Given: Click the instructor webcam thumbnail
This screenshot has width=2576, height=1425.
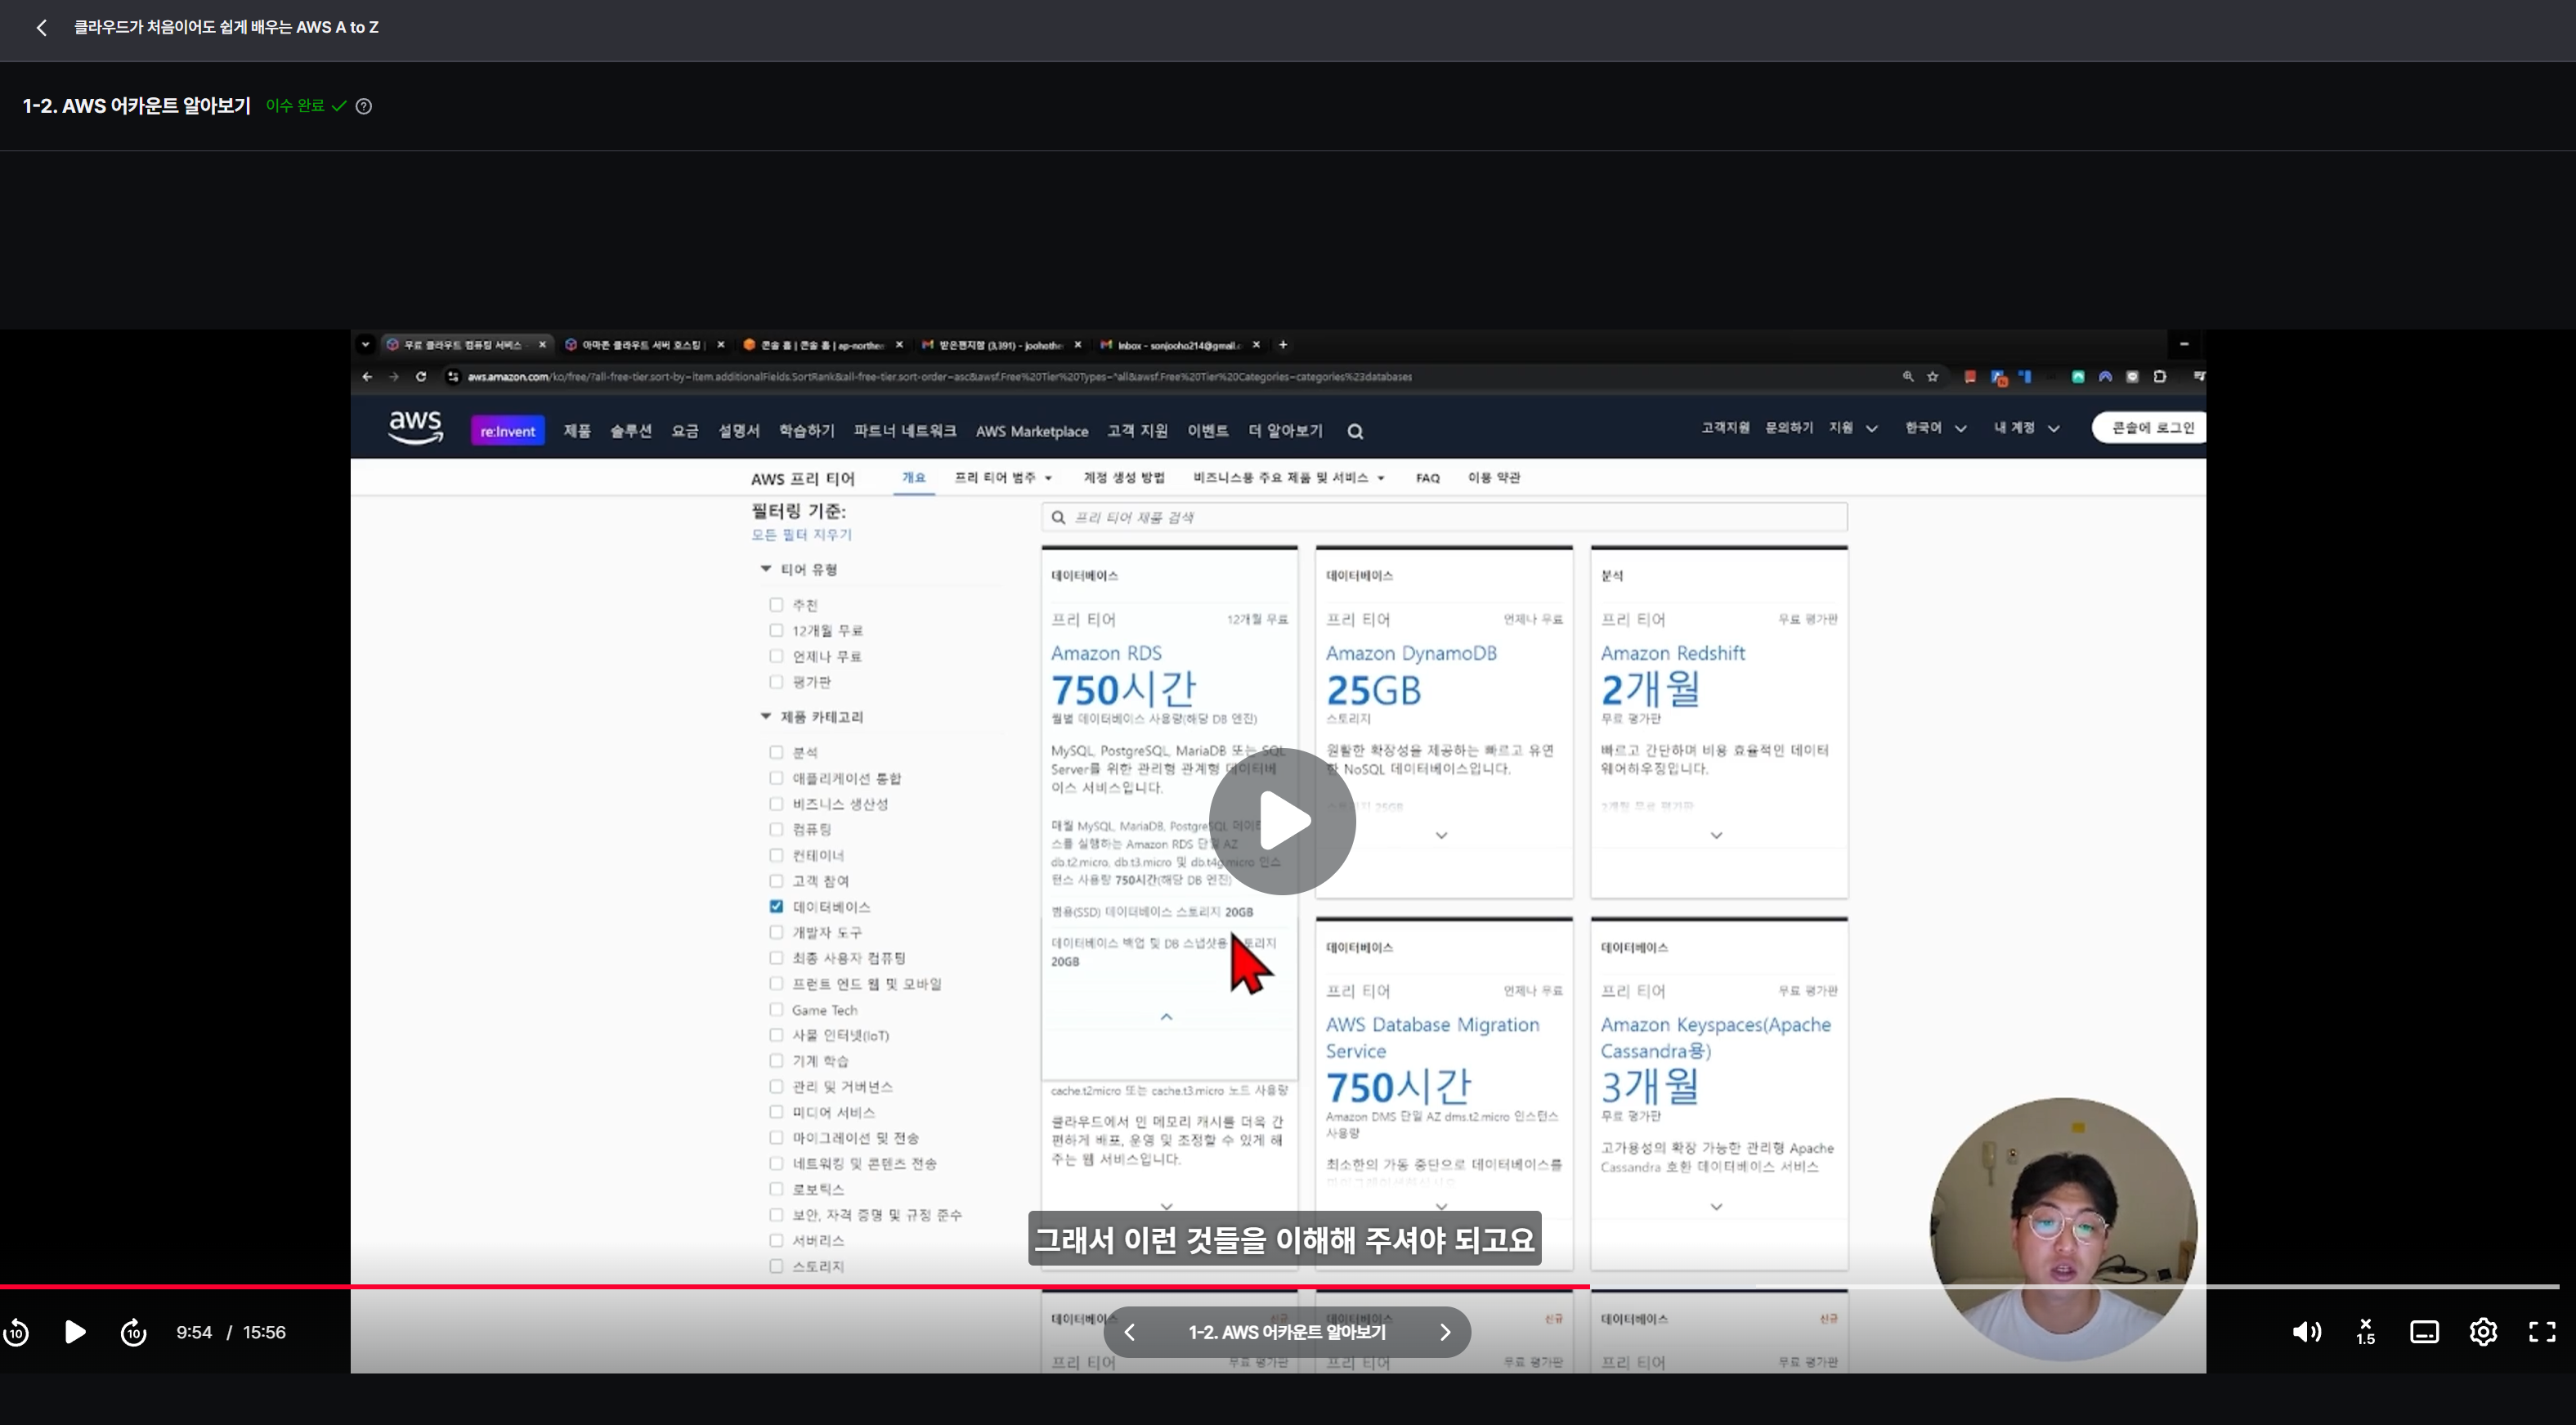Looking at the screenshot, I should (2063, 1230).
